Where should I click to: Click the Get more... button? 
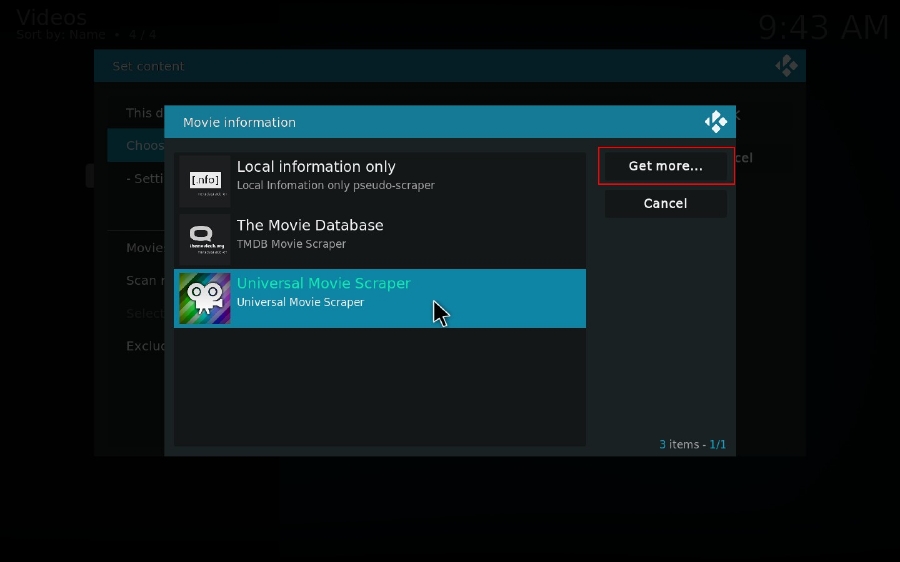[x=666, y=166]
